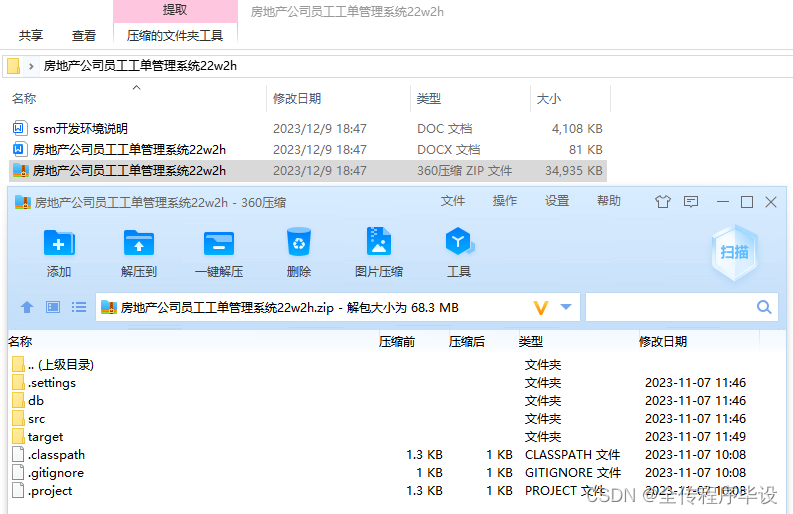Click the src folder icon

[x=18, y=418]
